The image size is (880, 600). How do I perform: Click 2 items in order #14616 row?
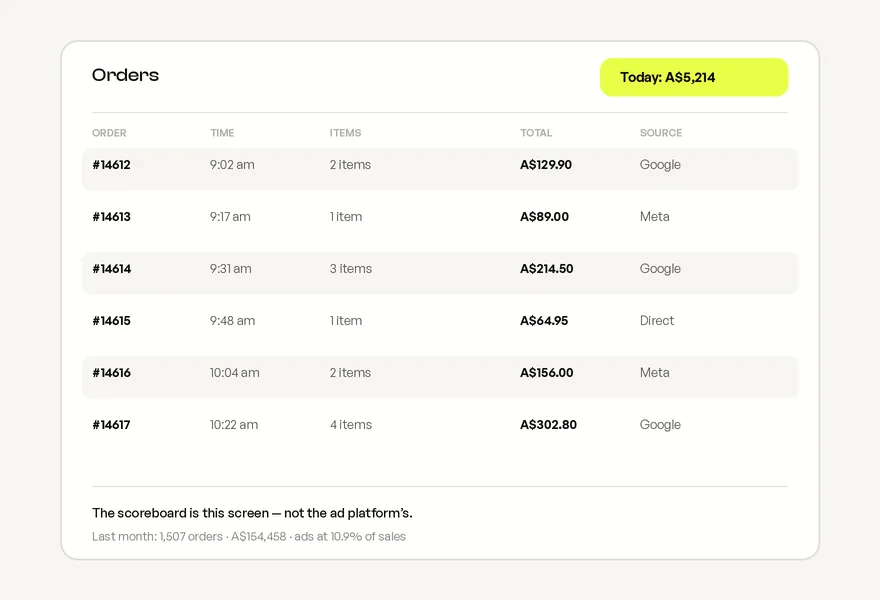[x=350, y=373]
